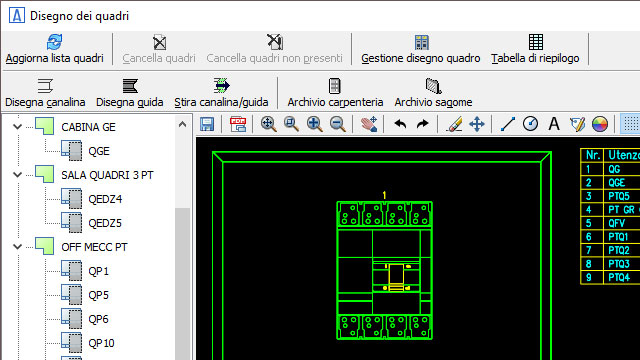640x360 pixels.
Task: Open the Tabella di riepilogo
Action: click(x=535, y=49)
